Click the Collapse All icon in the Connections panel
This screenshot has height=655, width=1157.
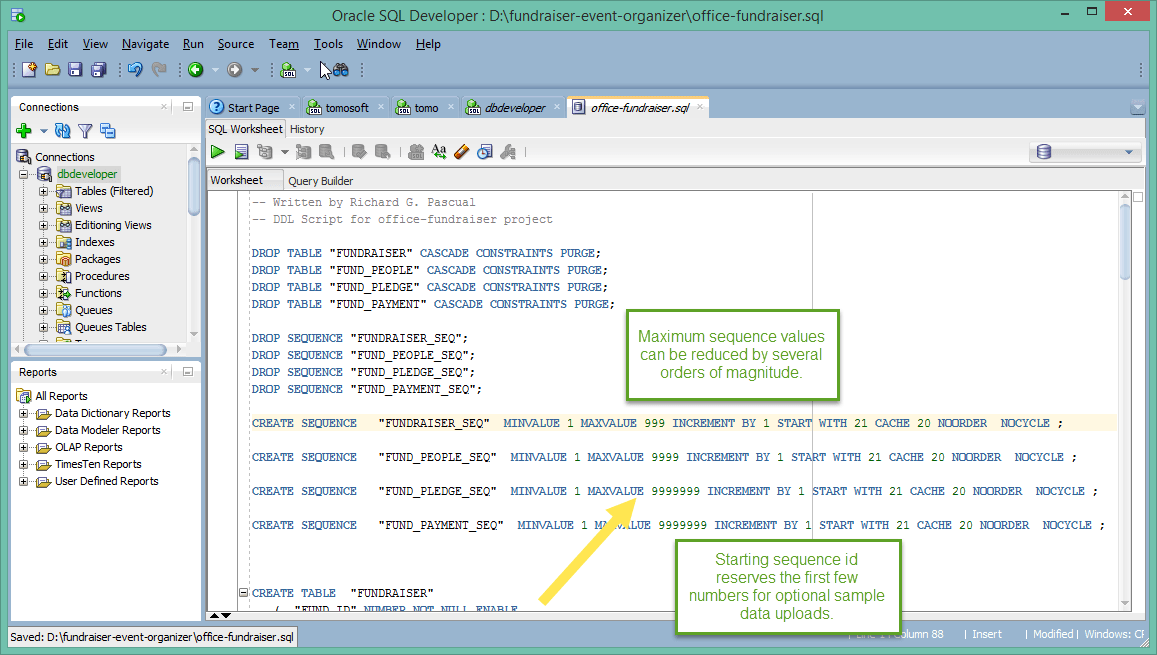click(108, 131)
